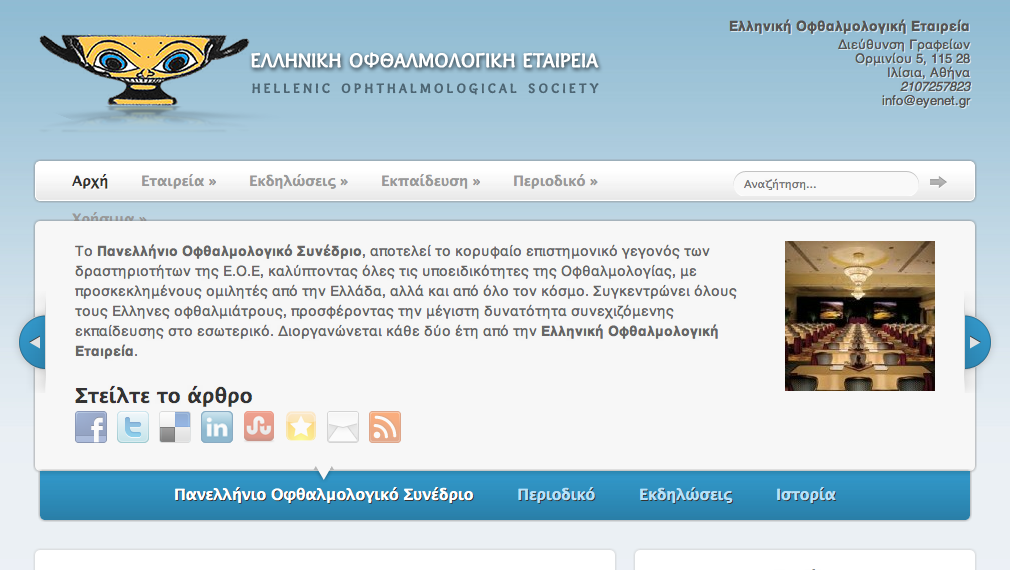Switch to the Περιοδικό slider tab
The height and width of the screenshot is (570, 1010).
[556, 495]
